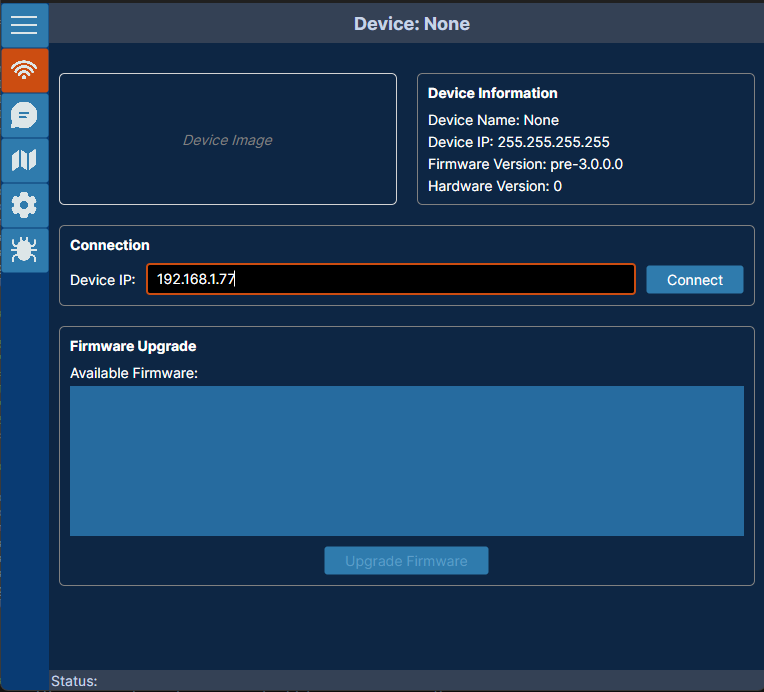Image resolution: width=764 pixels, height=692 pixels.
Task: Click the 'Firmware Upgrade' heading
Action: 133,346
